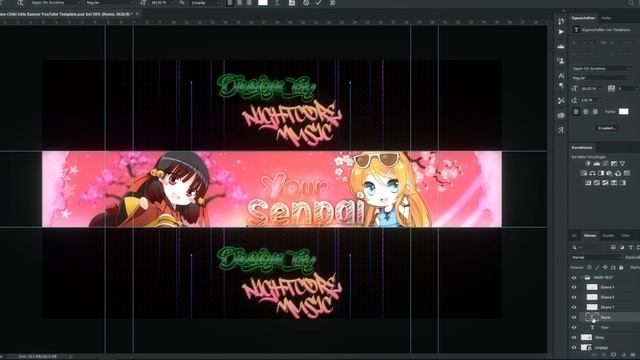Viewport: 640px width, 360px height.
Task: Toggle lock position in Layers panel
Action: click(x=605, y=267)
